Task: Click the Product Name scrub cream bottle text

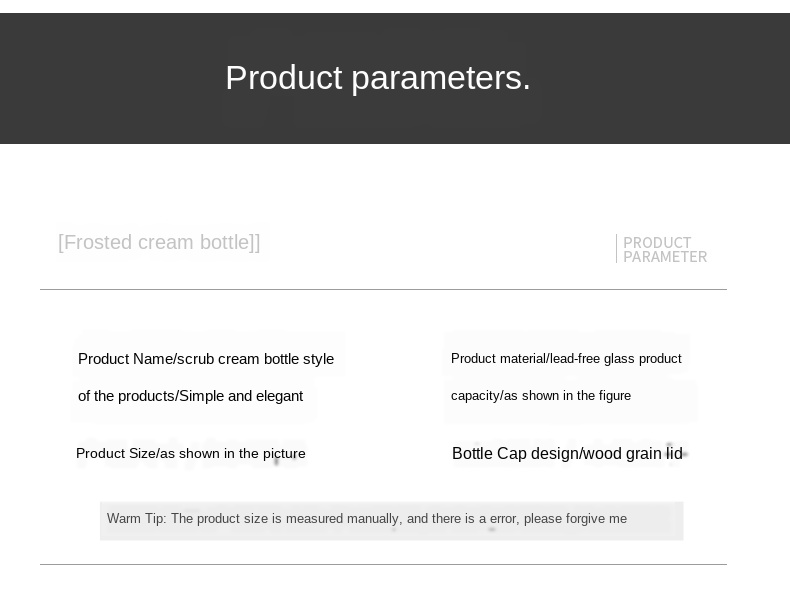Action: tap(206, 359)
